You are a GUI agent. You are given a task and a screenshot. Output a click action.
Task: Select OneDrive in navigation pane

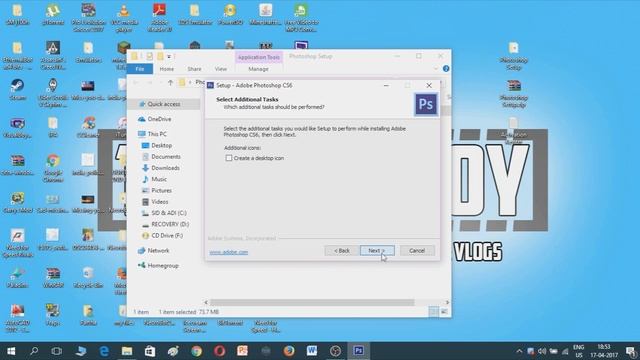[x=159, y=119]
